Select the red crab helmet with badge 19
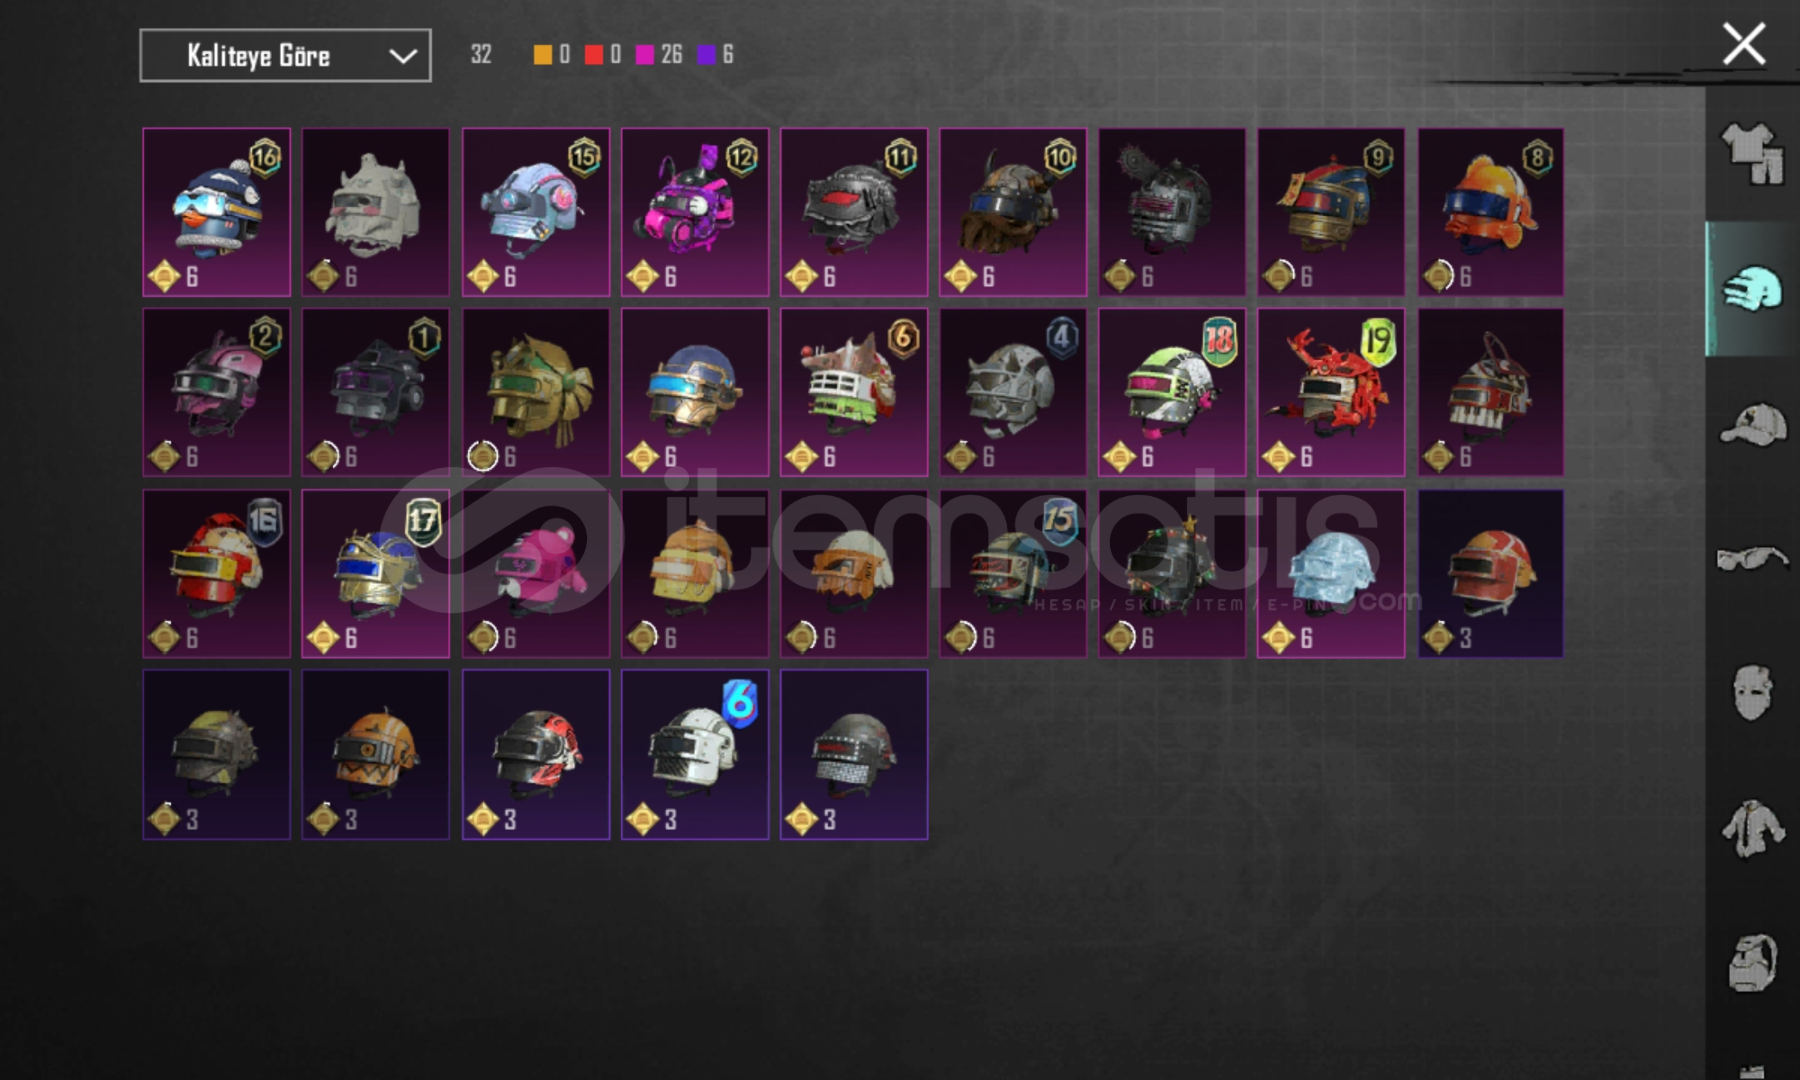1800x1080 pixels. [1331, 392]
